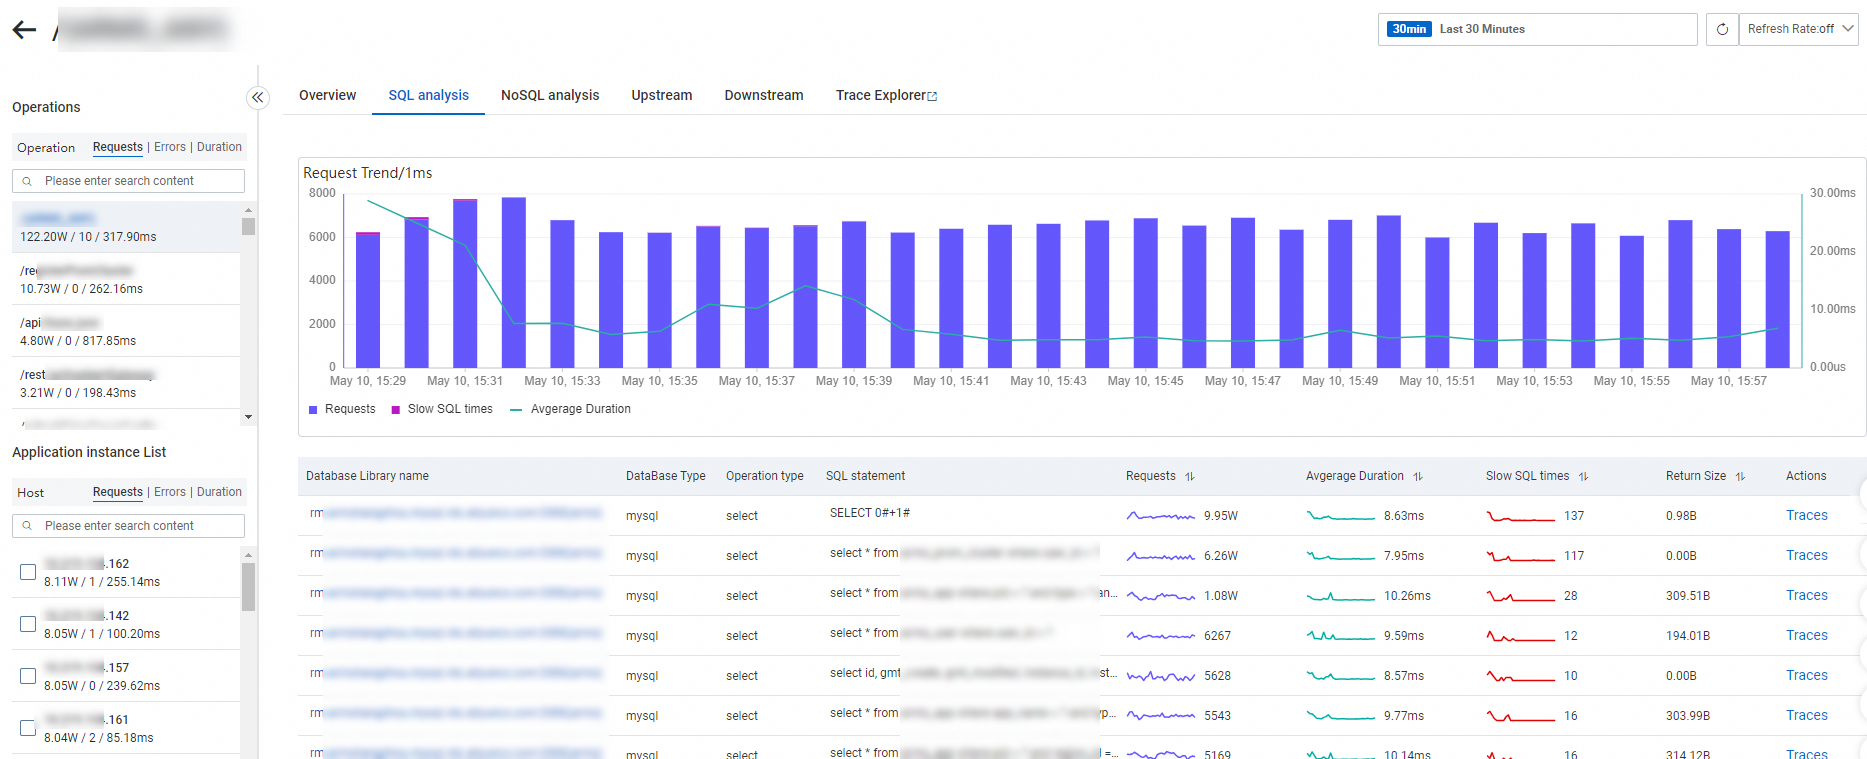This screenshot has width=1867, height=759.
Task: Switch to the Upstream tab
Action: point(661,96)
